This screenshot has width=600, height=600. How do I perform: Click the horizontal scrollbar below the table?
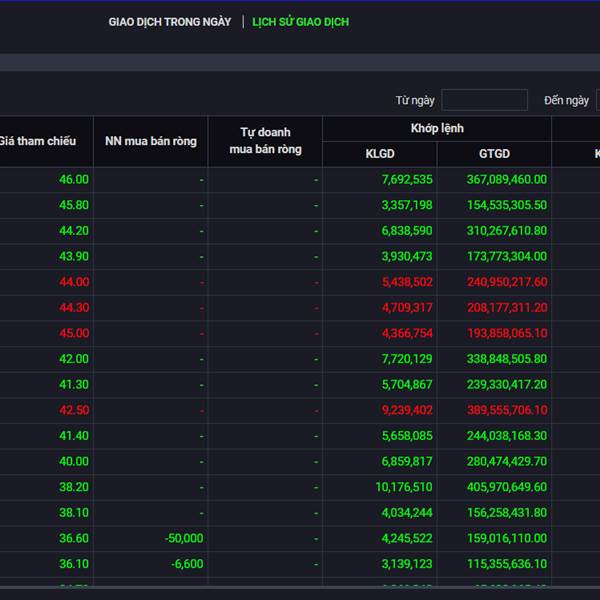pos(300,587)
